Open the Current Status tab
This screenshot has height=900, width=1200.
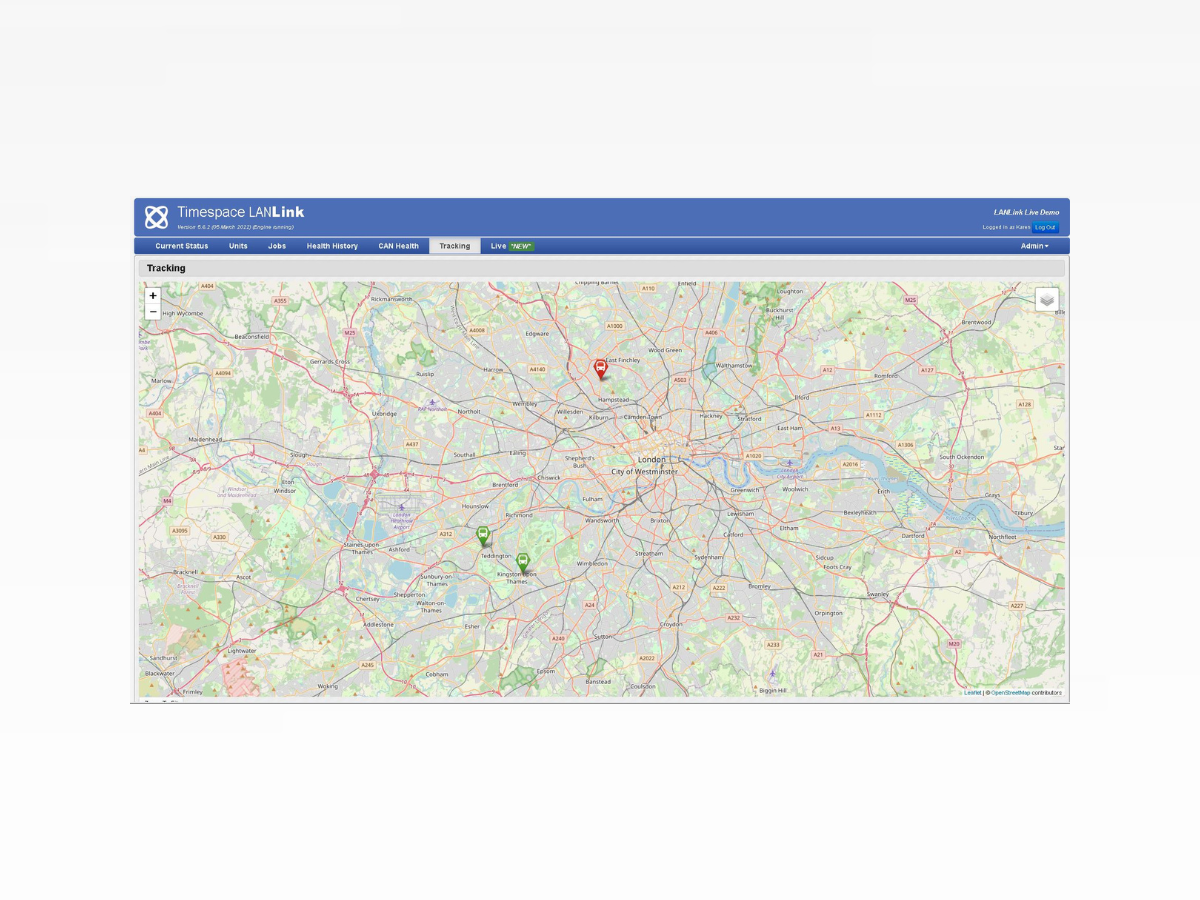[x=182, y=246]
